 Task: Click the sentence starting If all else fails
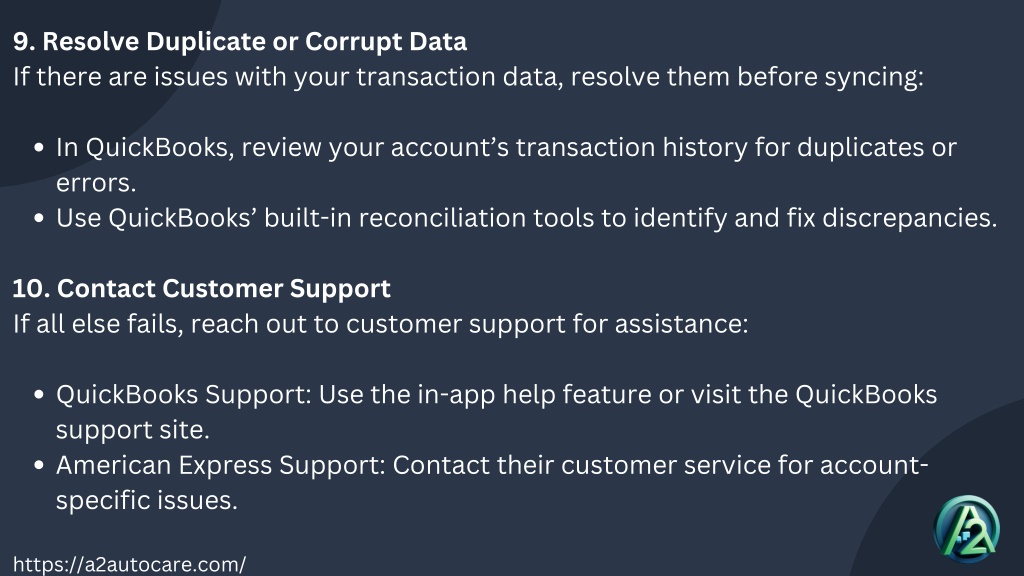381,324
